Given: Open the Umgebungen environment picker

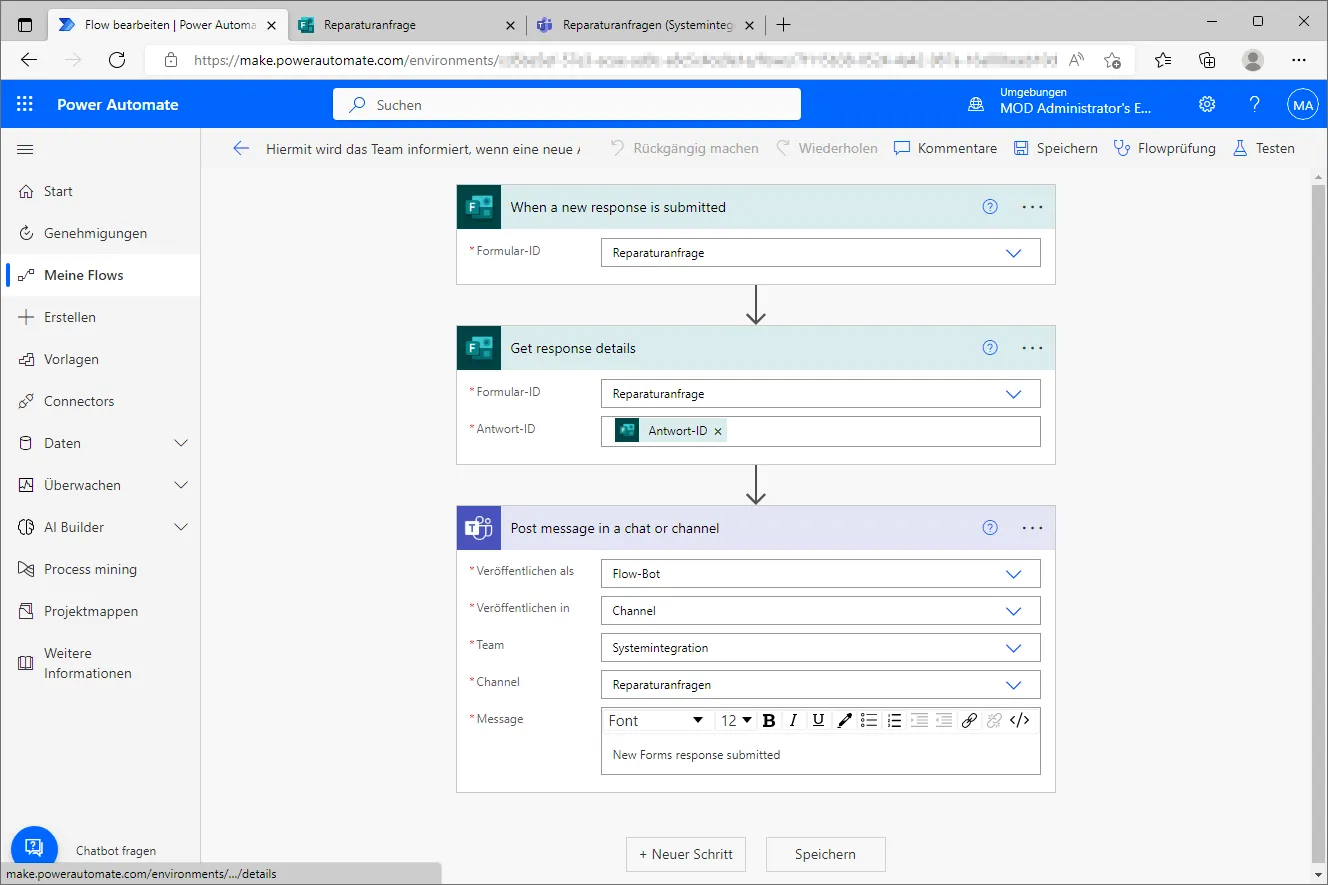Looking at the screenshot, I should click(x=1062, y=104).
